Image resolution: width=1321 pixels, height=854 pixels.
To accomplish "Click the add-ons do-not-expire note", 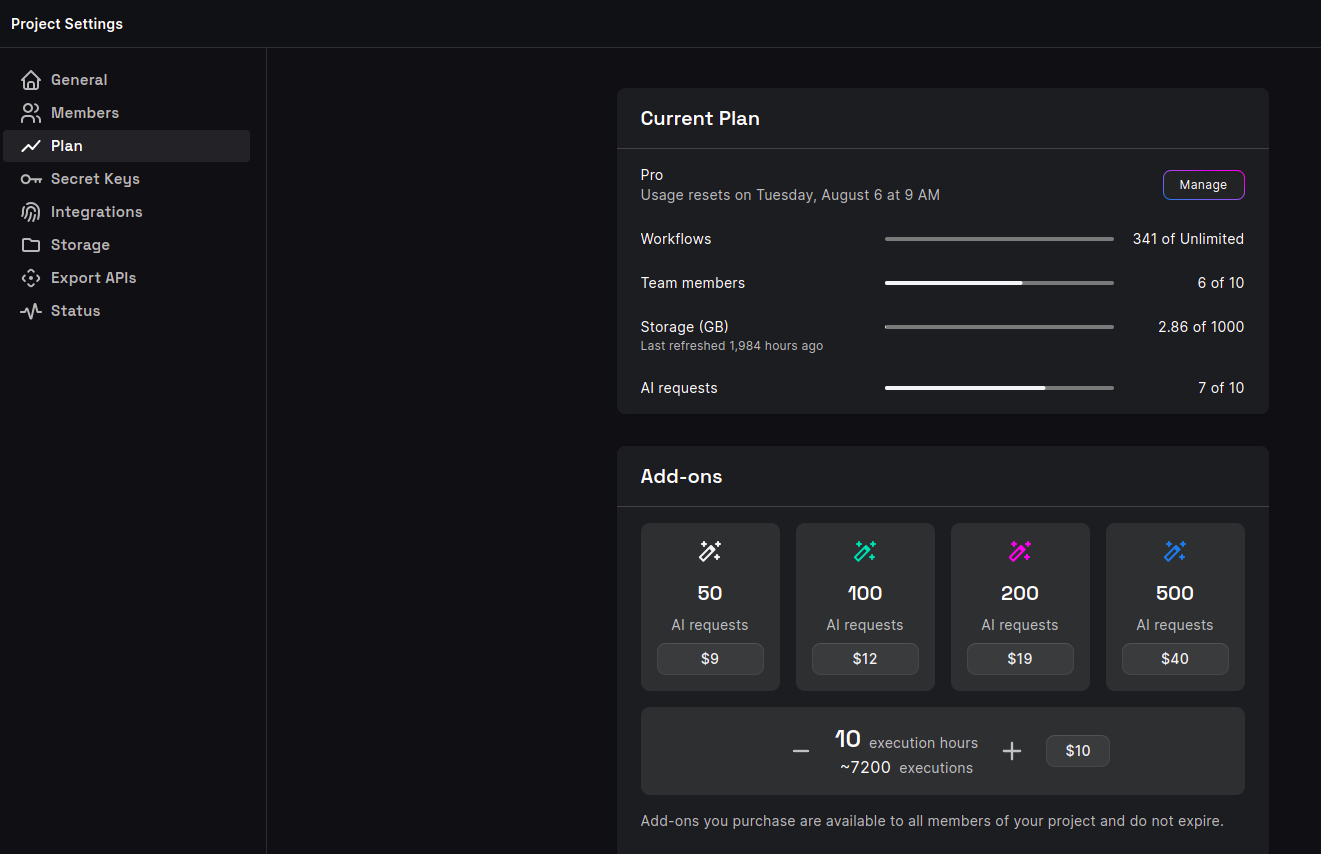I will 932,821.
